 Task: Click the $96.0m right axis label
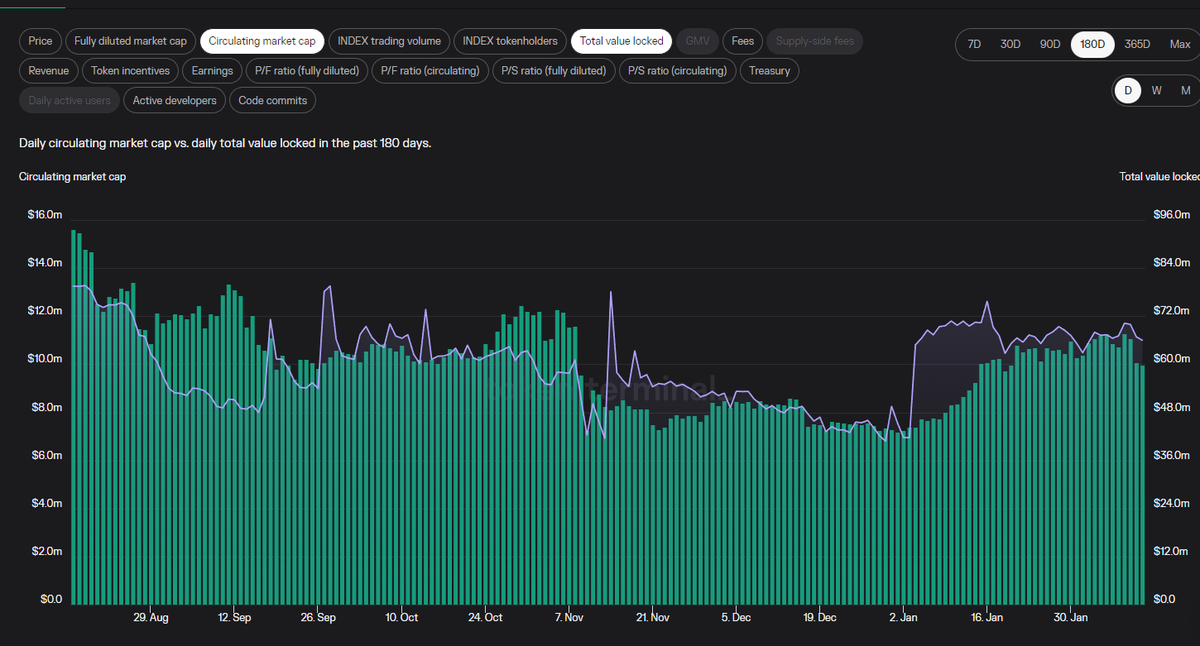[1170, 215]
